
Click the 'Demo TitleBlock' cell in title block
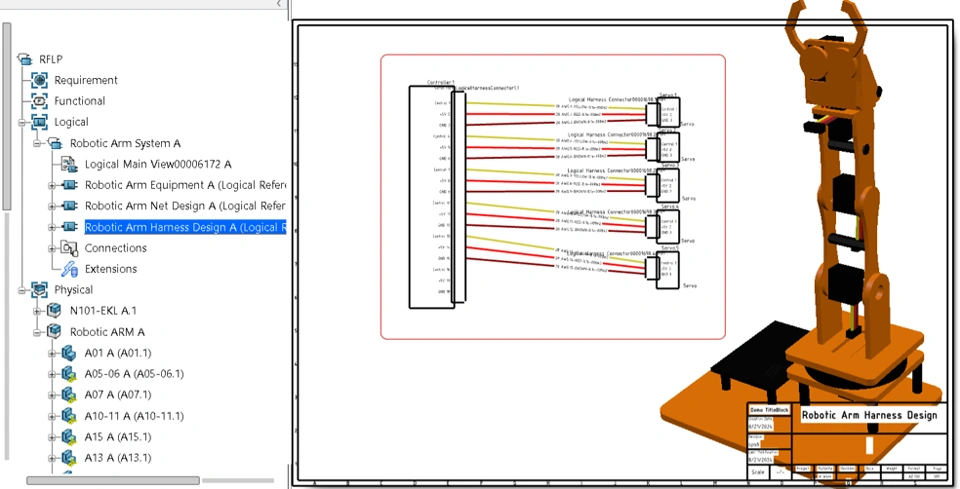769,409
